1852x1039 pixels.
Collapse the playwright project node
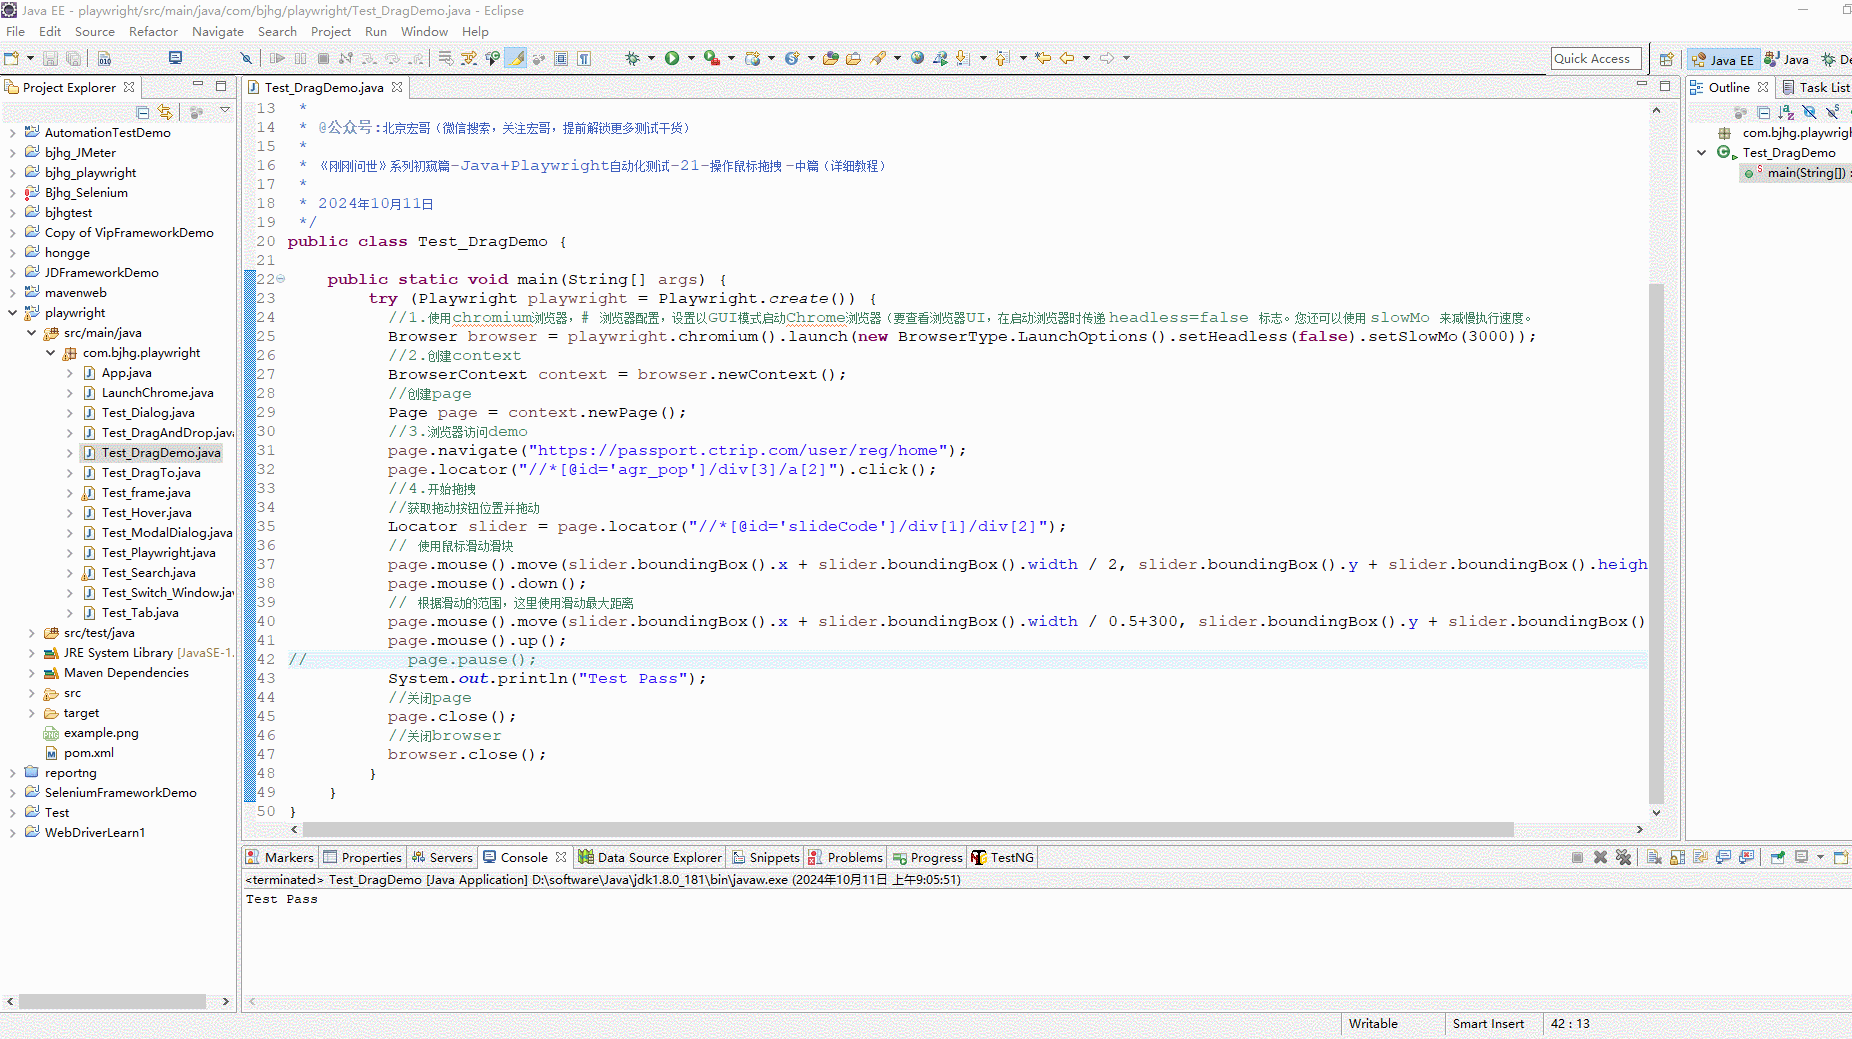[12, 313]
